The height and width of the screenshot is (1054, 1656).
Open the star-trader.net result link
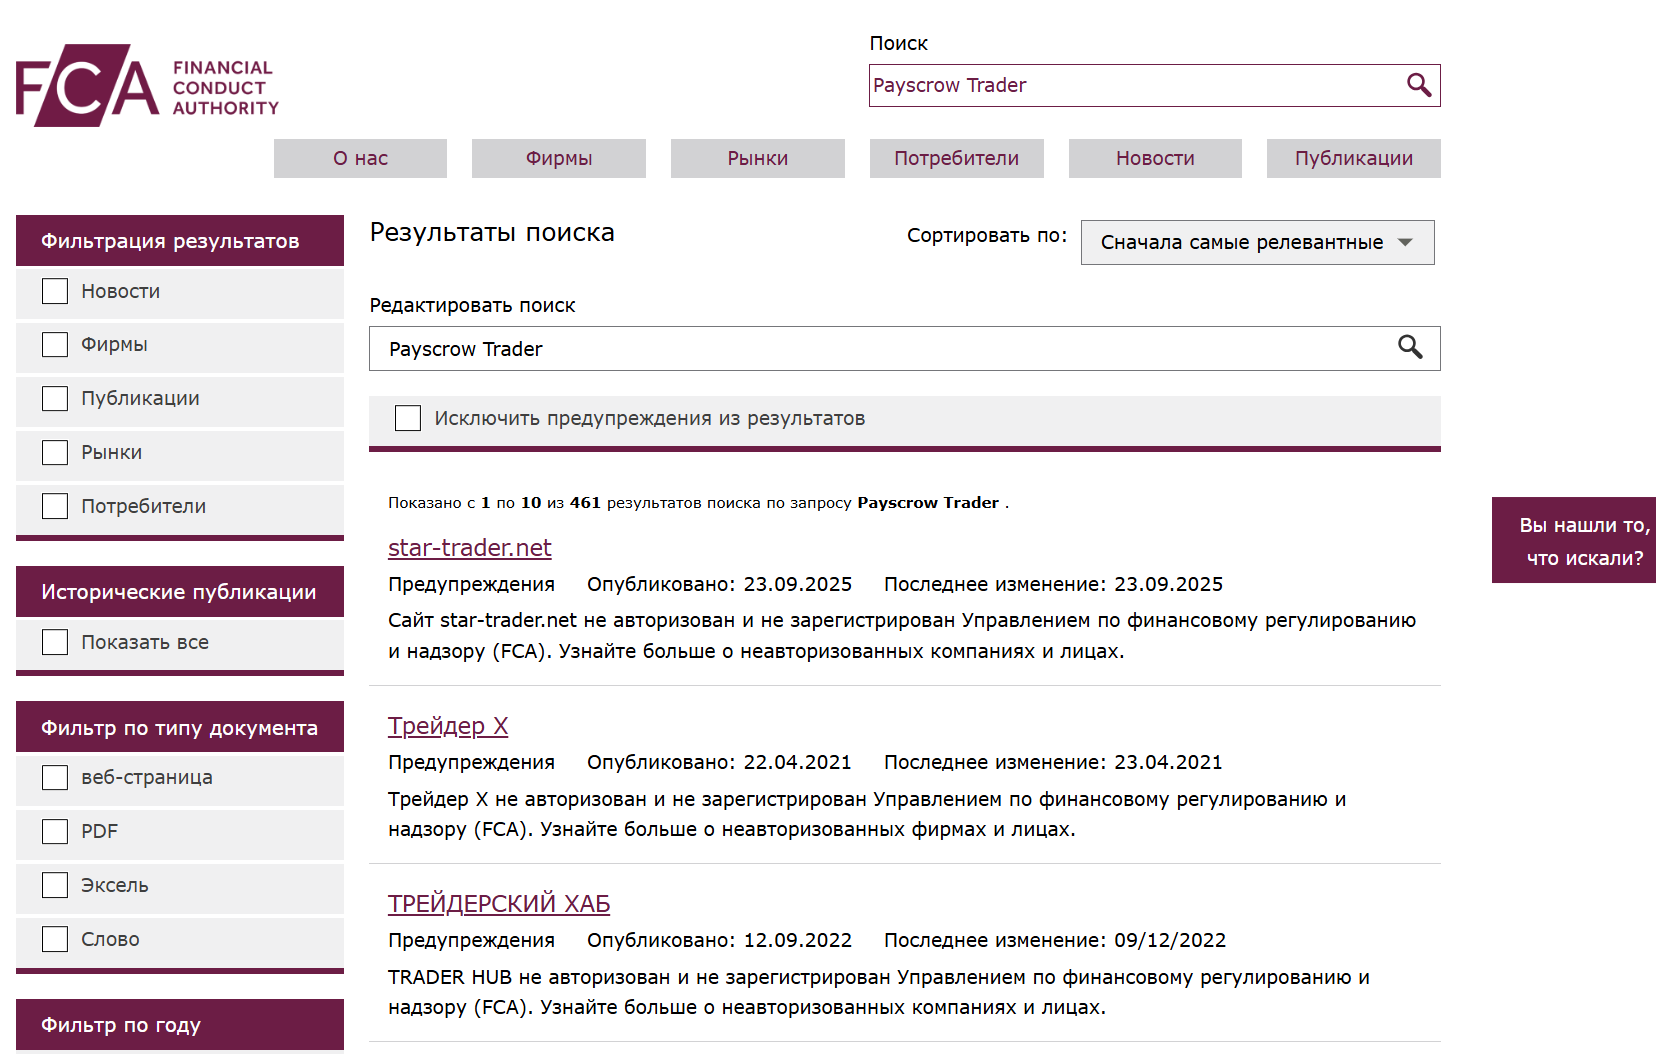coord(469,548)
